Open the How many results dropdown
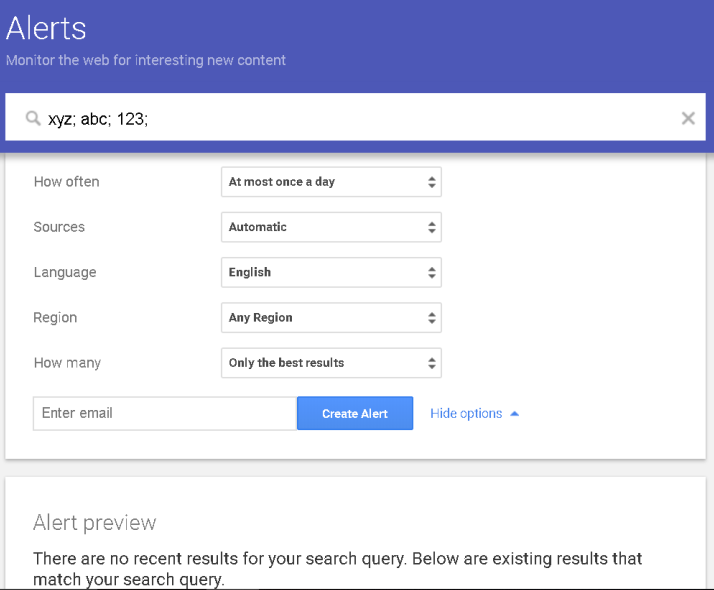 point(331,363)
